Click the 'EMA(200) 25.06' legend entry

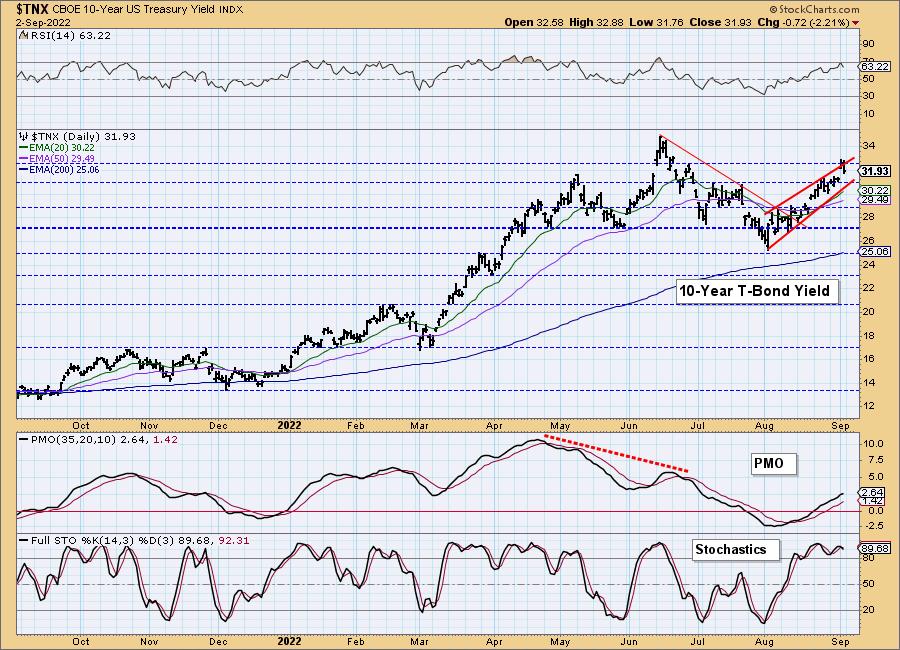pyautogui.click(x=64, y=169)
